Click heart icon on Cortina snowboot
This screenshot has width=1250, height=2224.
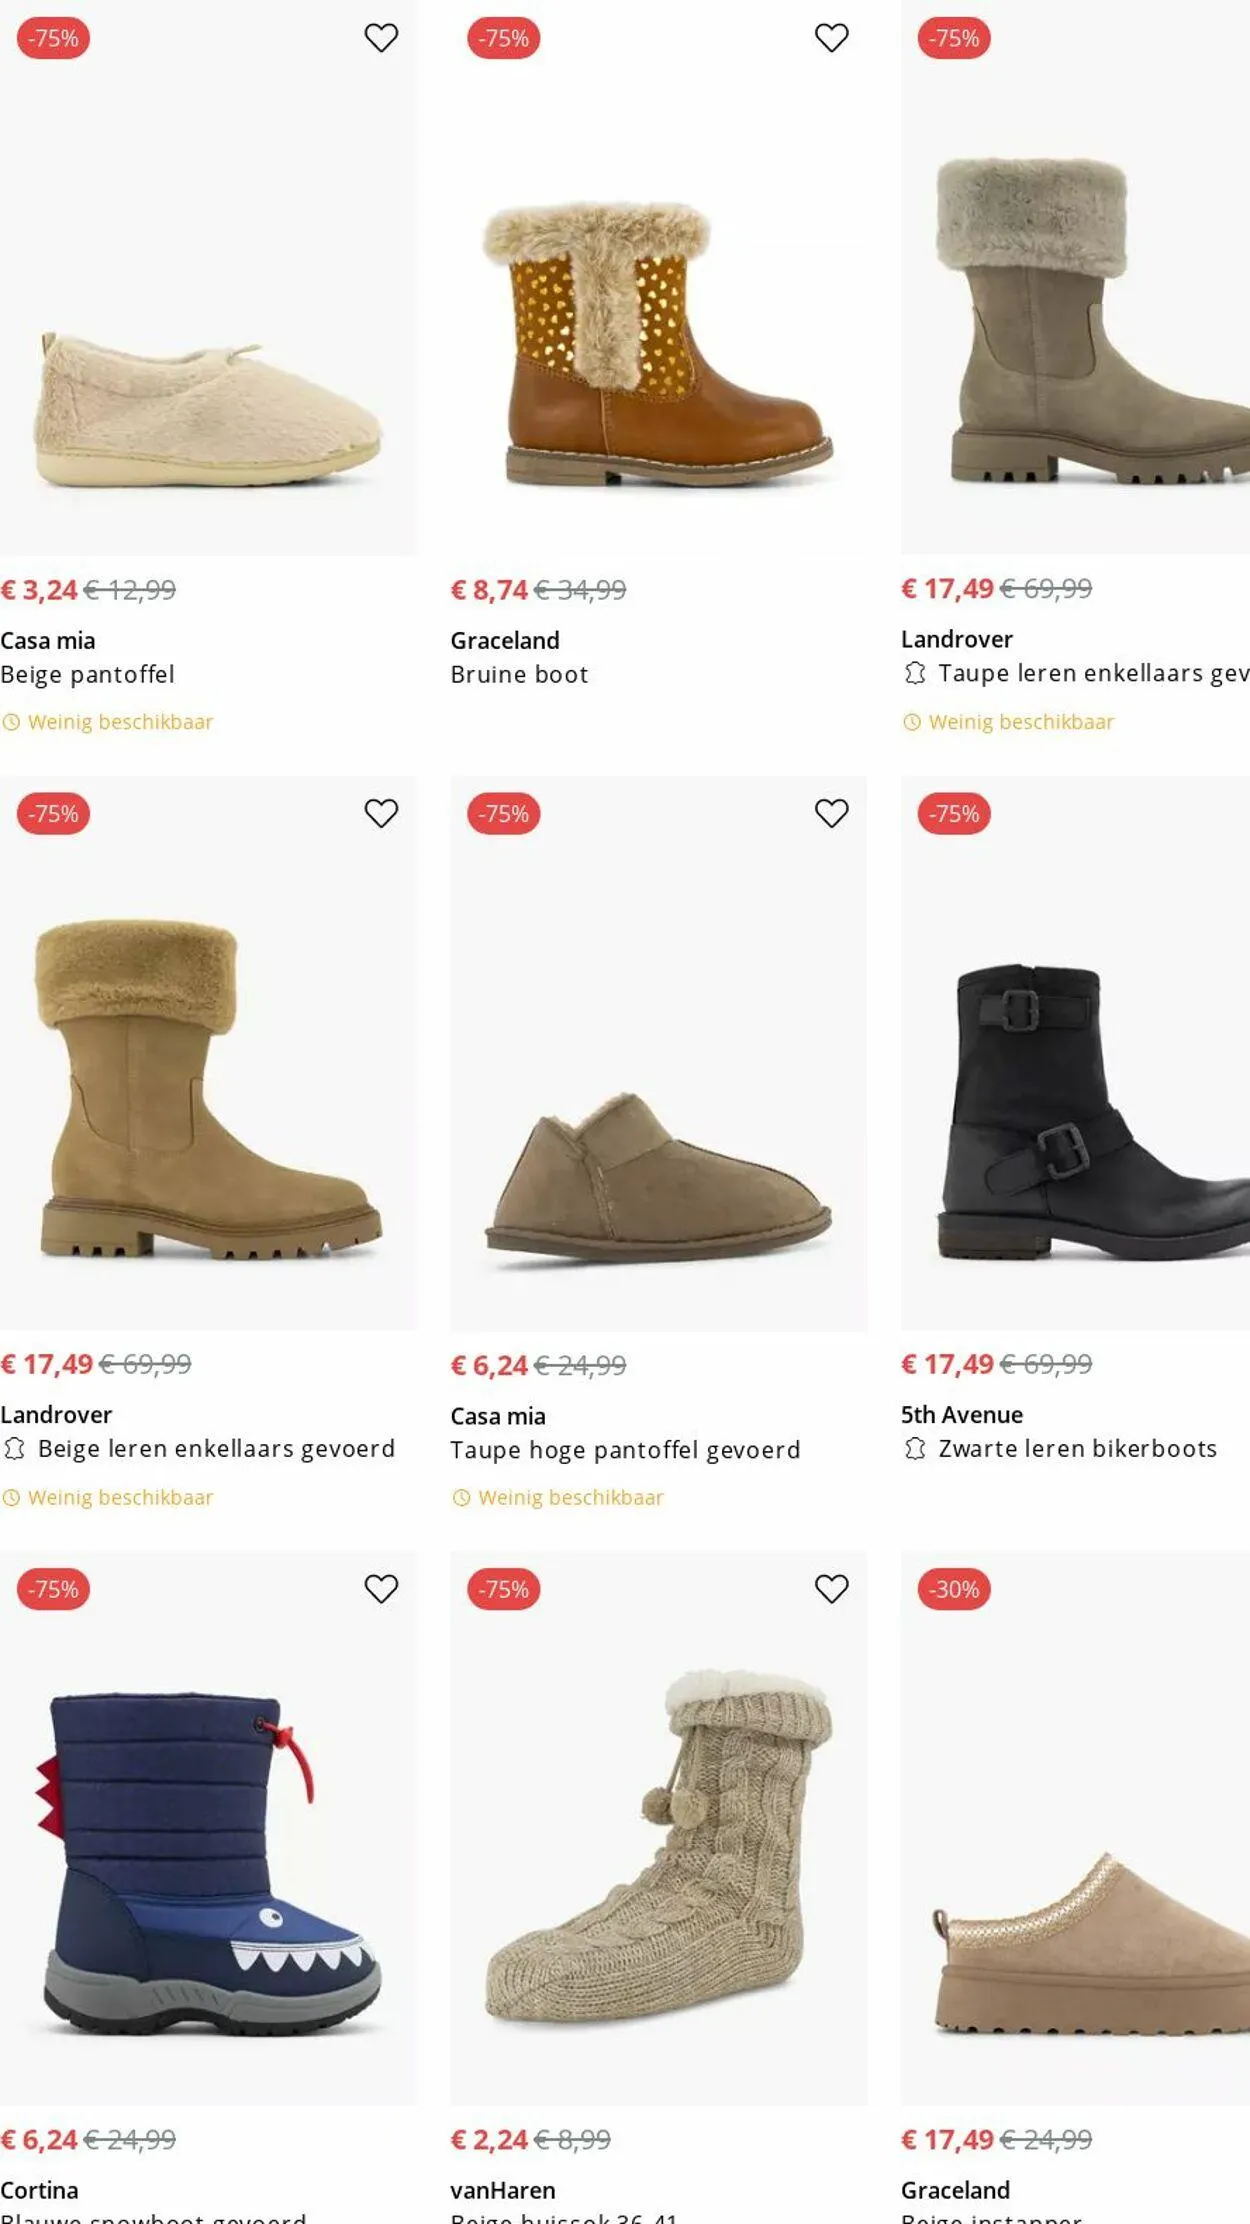point(381,1588)
